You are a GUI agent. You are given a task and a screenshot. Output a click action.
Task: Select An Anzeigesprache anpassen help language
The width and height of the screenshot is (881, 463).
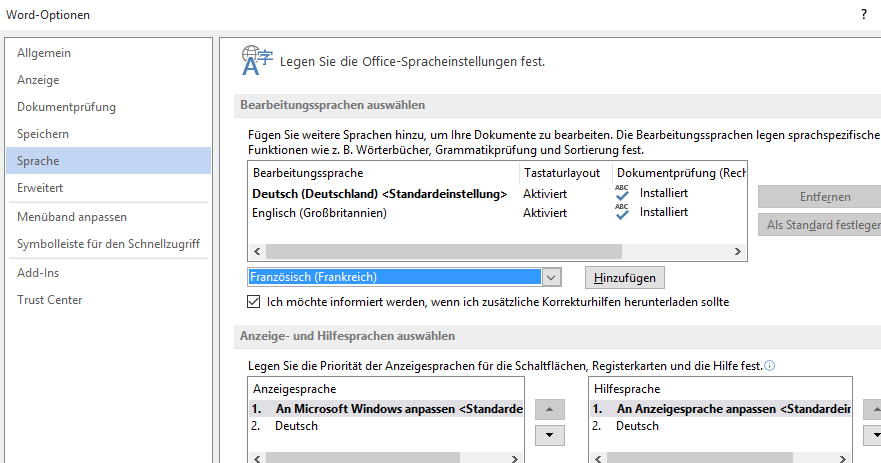tap(721, 409)
